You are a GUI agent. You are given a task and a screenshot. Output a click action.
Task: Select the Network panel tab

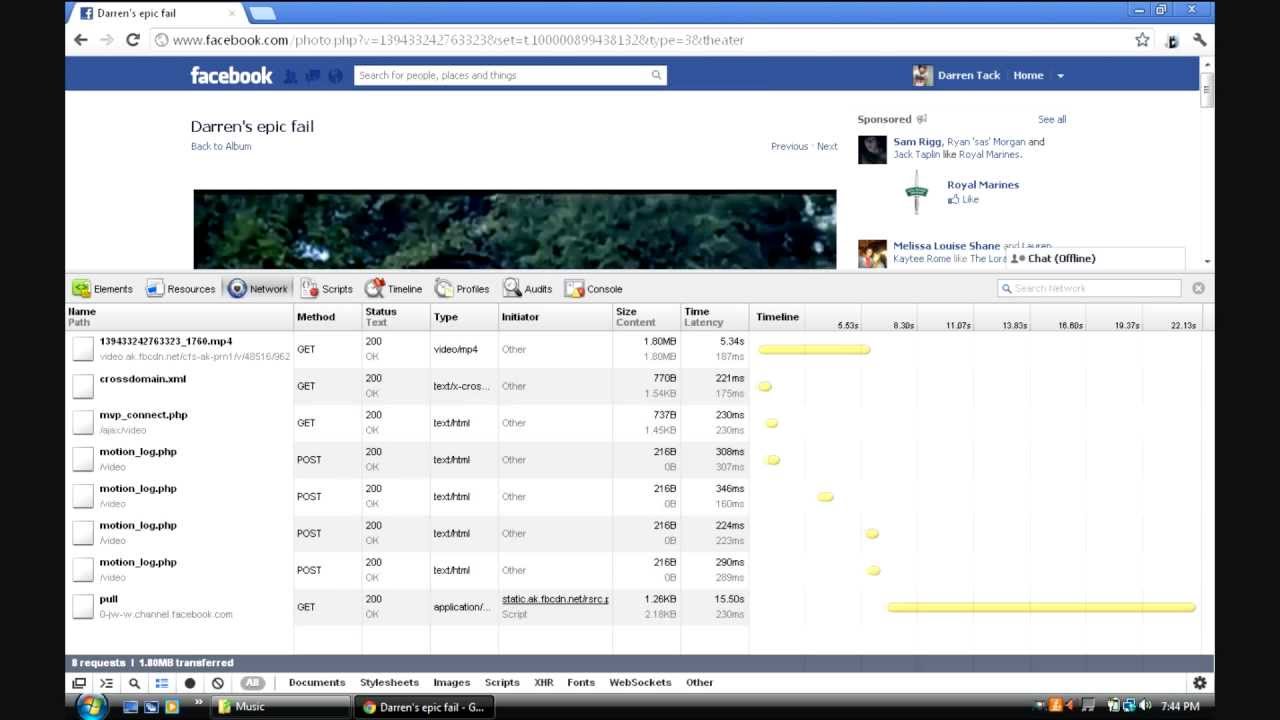pos(258,289)
